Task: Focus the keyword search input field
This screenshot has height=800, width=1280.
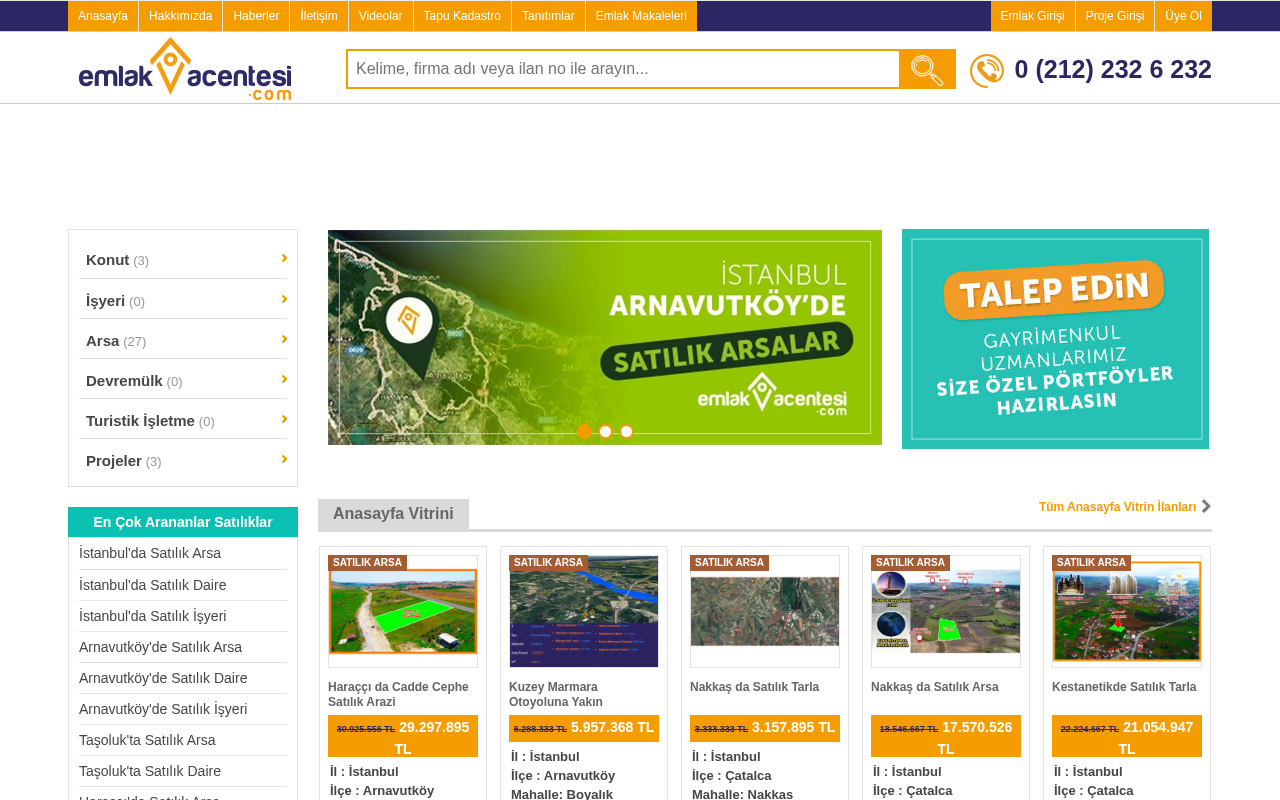Action: (x=623, y=69)
